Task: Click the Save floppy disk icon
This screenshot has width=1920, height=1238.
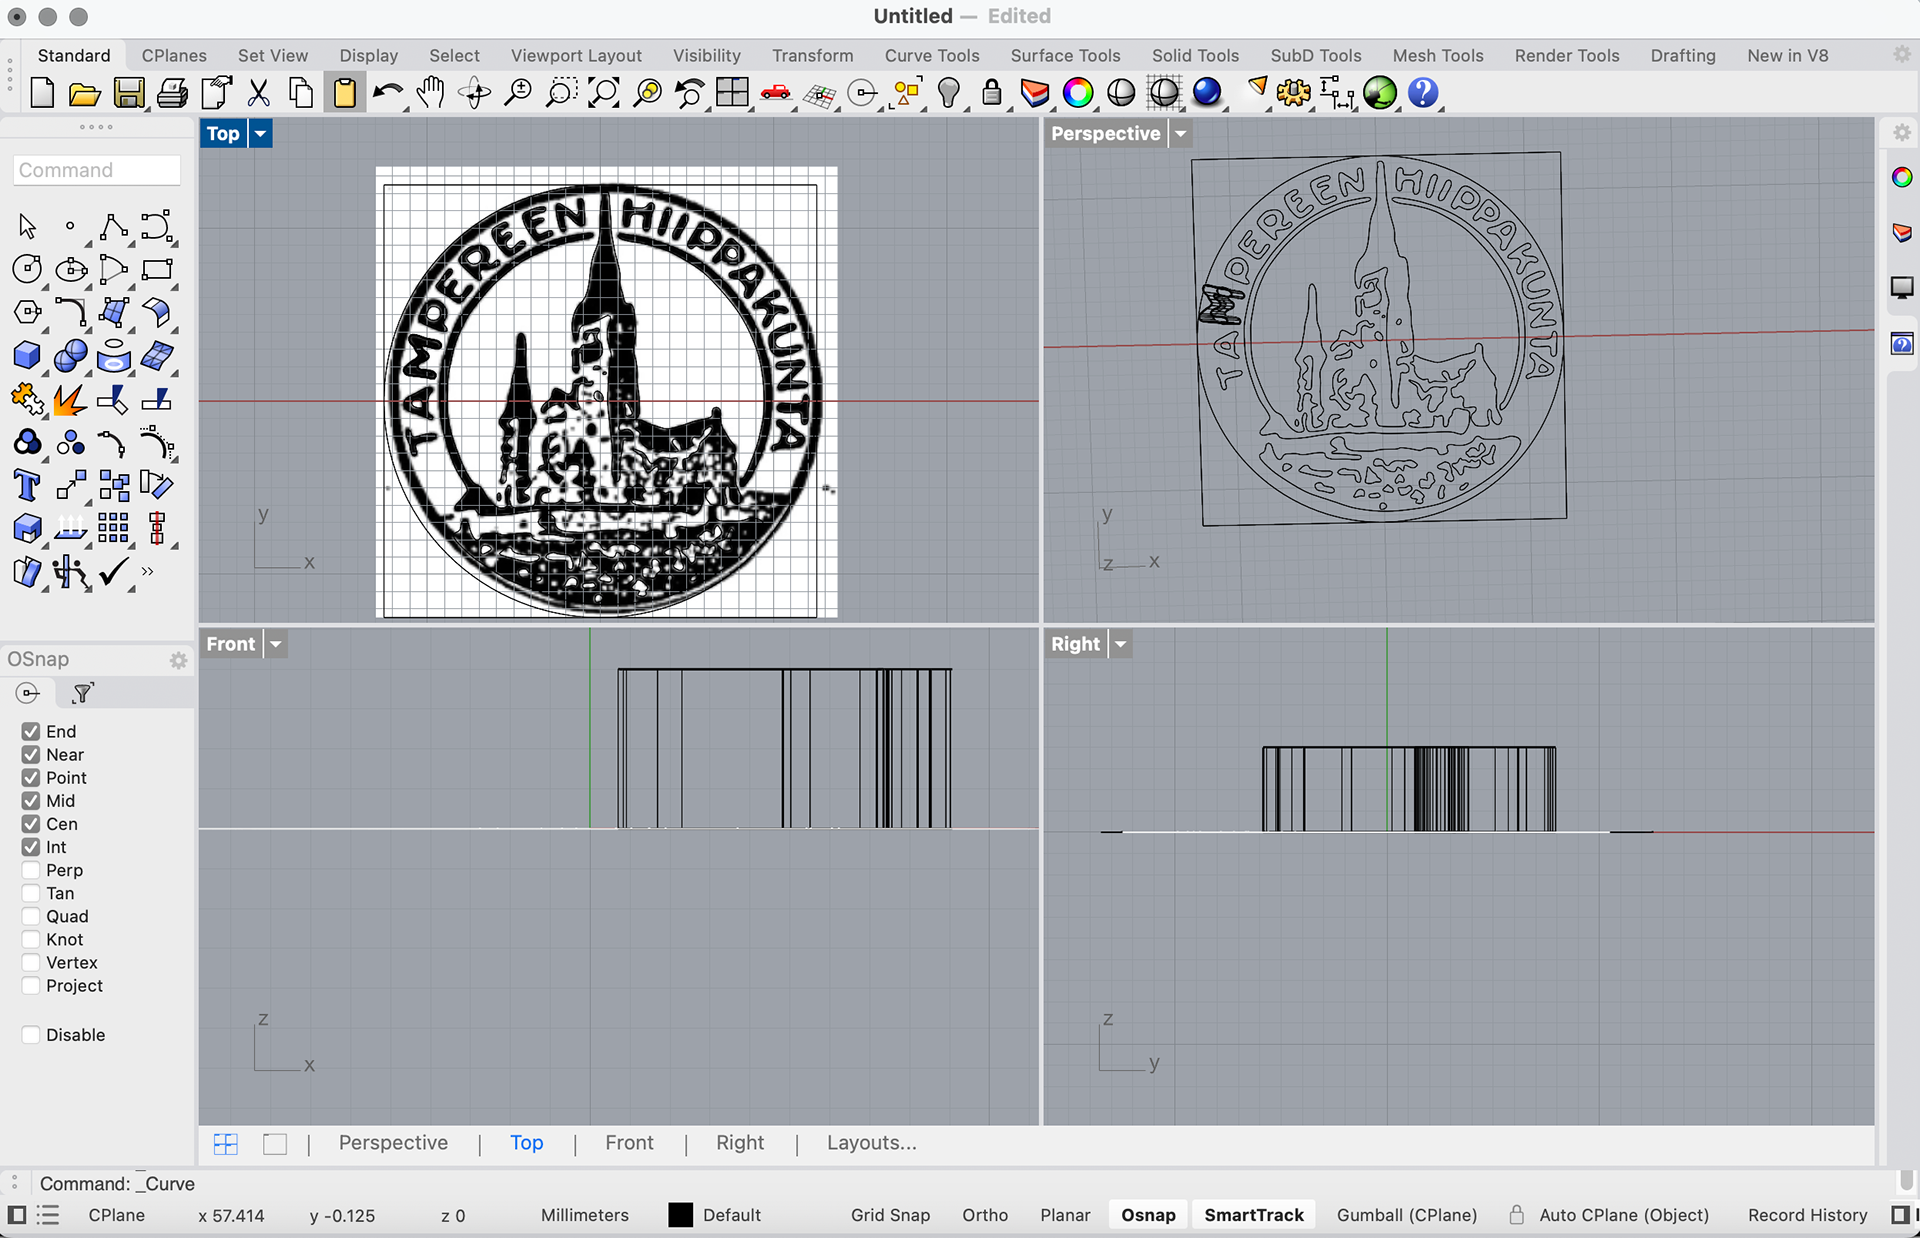Action: pyautogui.click(x=128, y=93)
